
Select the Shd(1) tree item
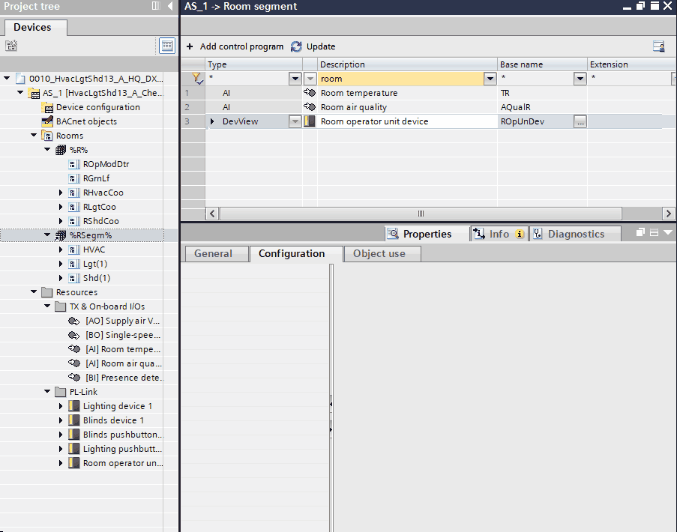[x=97, y=278]
